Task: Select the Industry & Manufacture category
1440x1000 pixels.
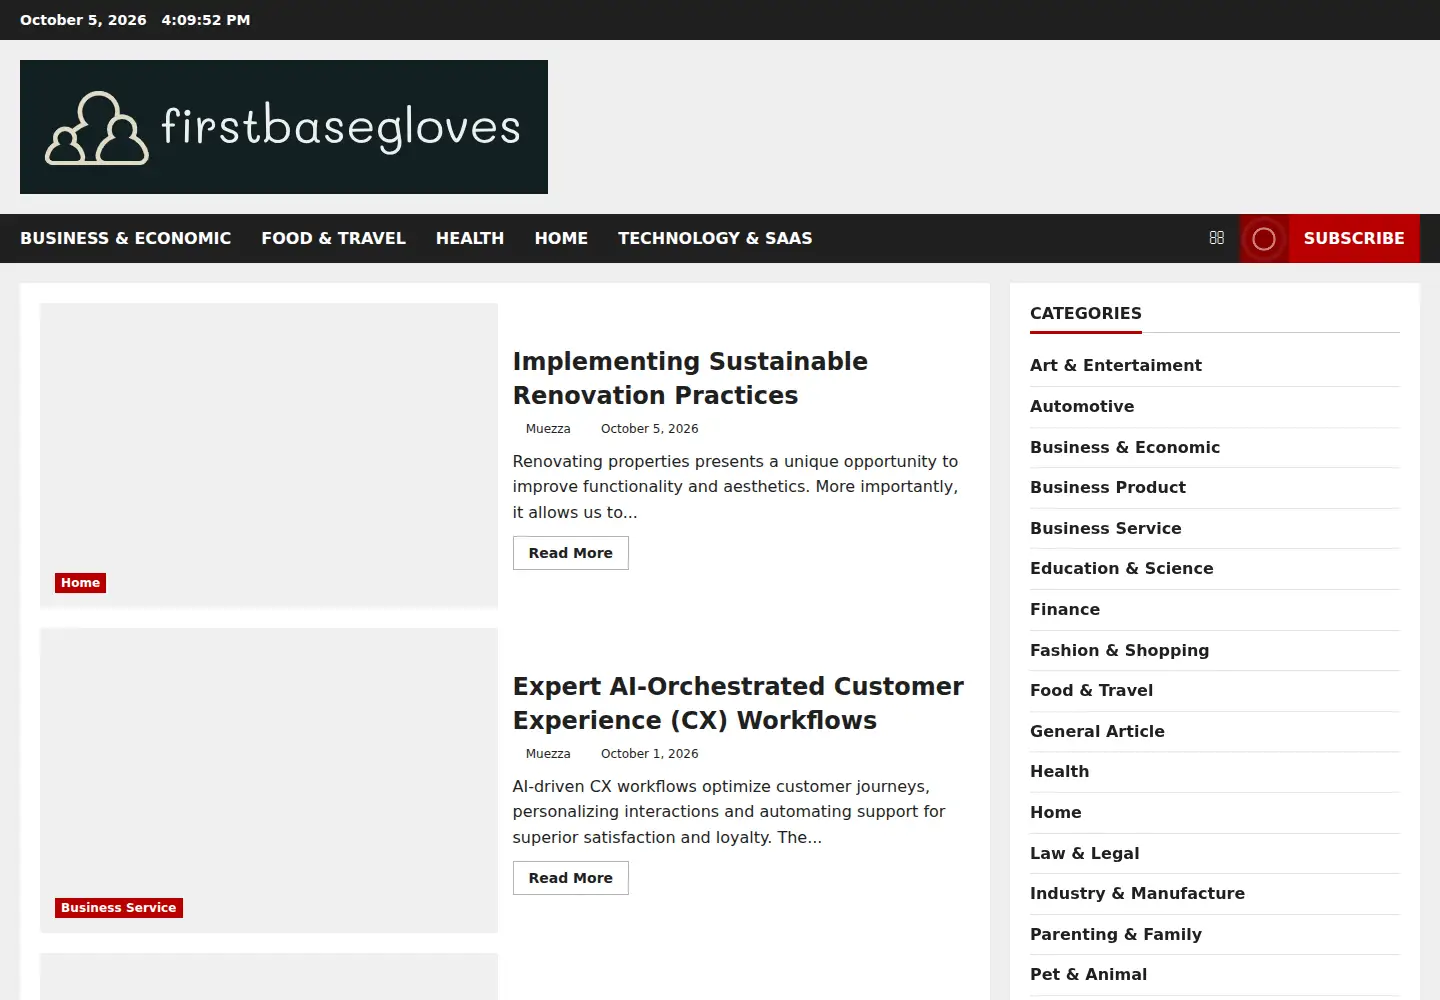Action: point(1138,893)
